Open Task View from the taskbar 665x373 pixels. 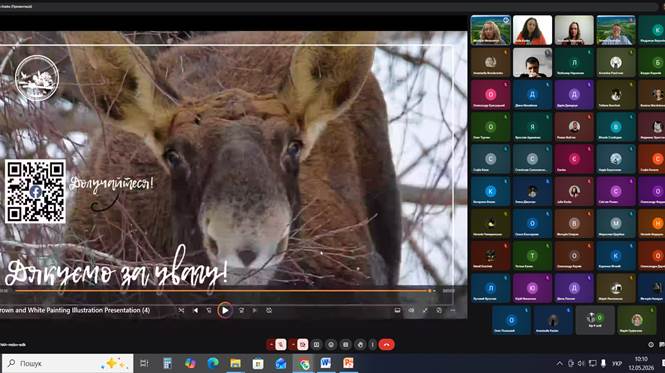pos(144,363)
